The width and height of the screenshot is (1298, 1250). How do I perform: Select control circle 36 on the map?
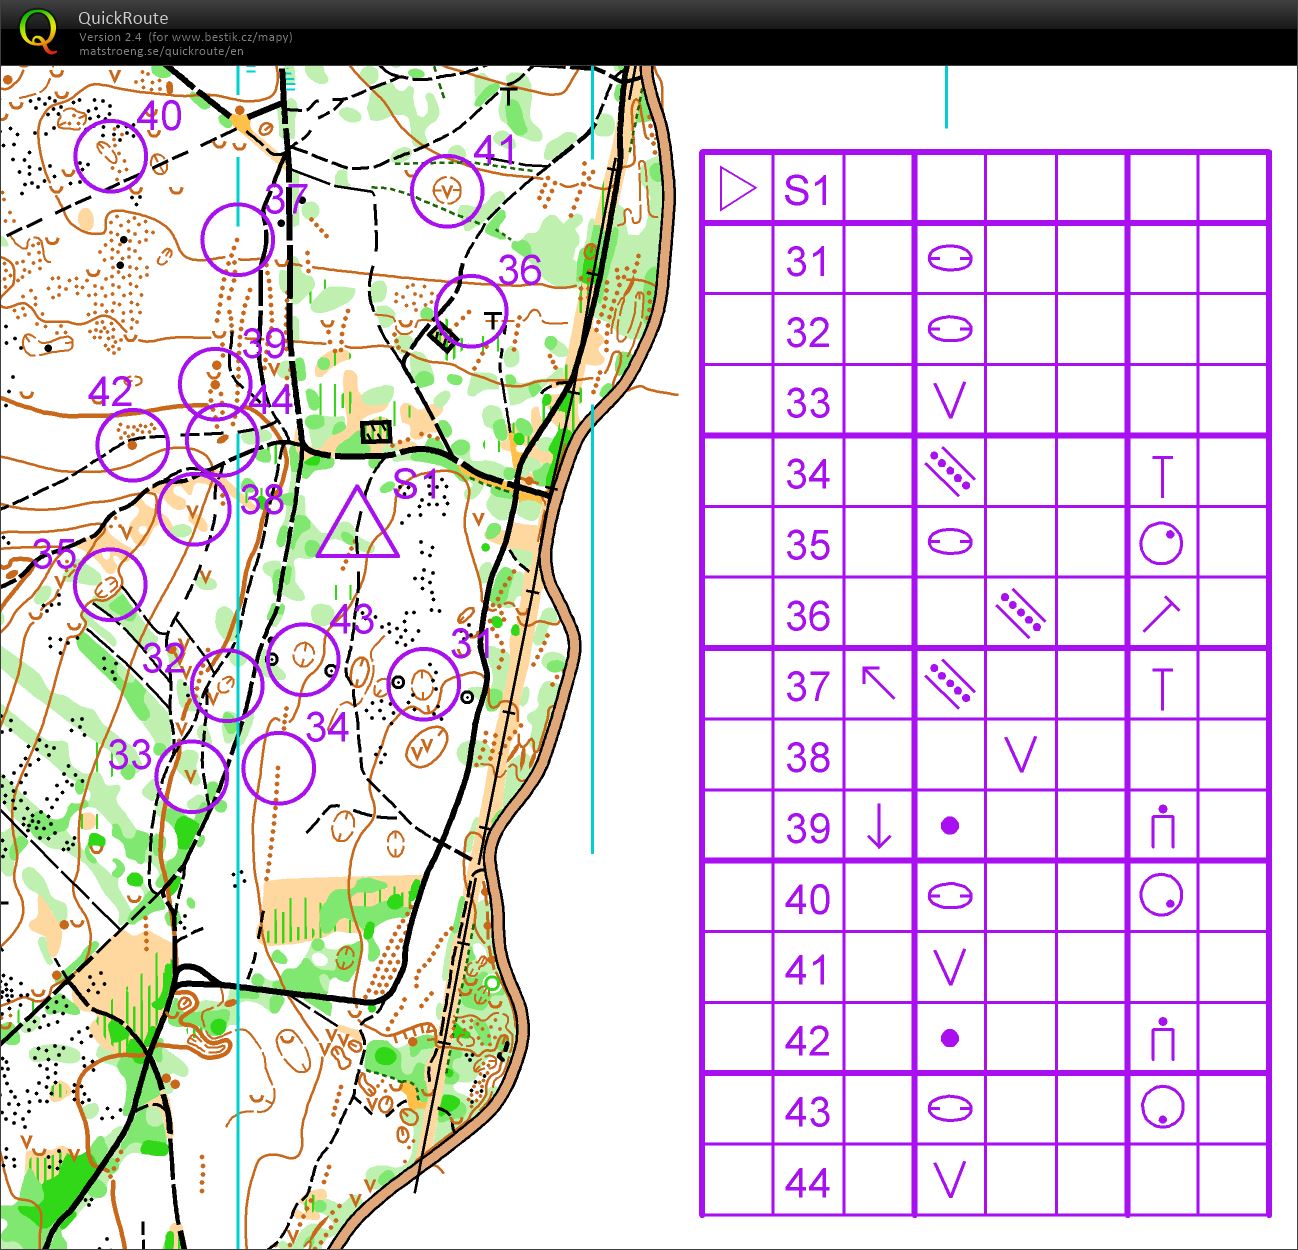(x=471, y=311)
